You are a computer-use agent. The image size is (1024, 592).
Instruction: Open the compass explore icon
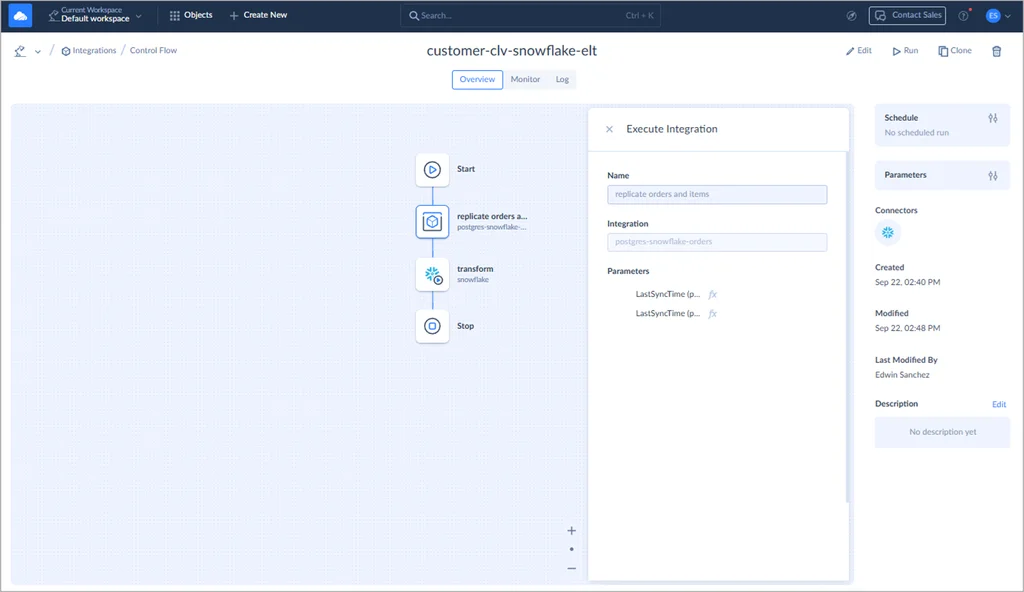click(852, 16)
